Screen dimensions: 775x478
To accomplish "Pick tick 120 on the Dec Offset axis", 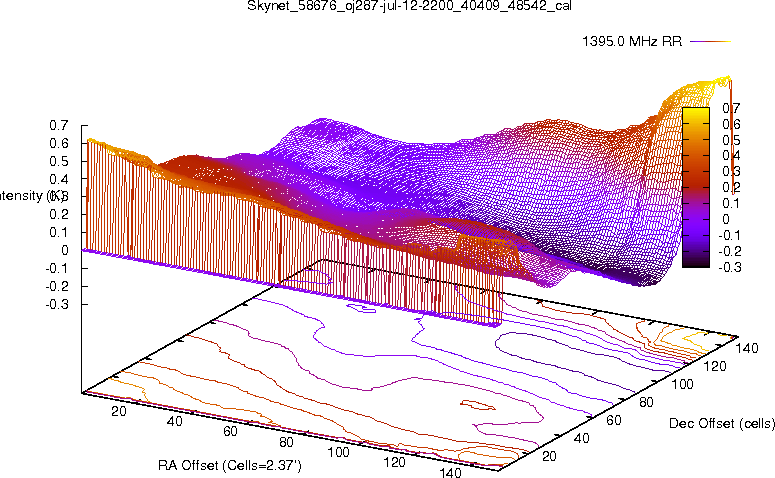I will (715, 366).
